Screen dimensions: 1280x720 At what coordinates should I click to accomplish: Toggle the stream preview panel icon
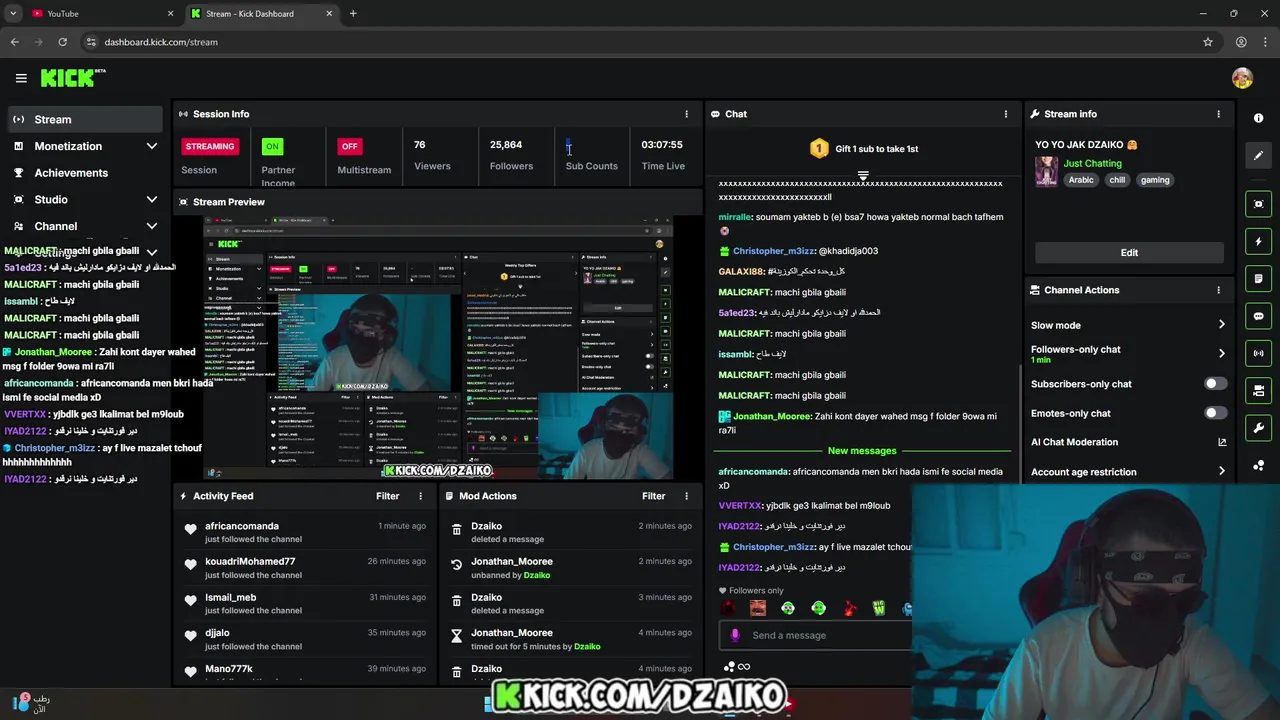coord(1258,204)
